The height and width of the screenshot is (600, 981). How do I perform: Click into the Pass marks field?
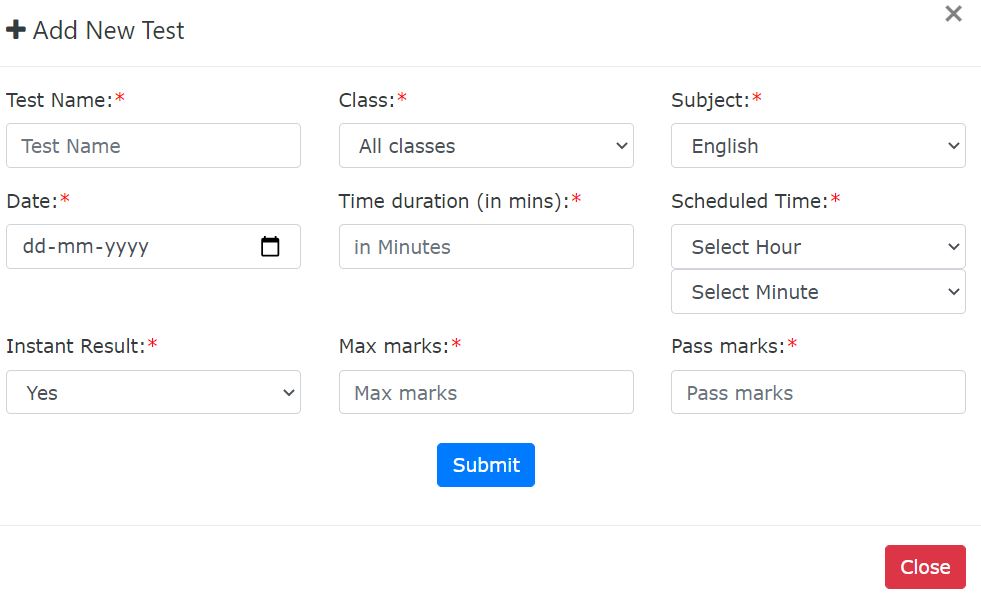pyautogui.click(x=818, y=393)
